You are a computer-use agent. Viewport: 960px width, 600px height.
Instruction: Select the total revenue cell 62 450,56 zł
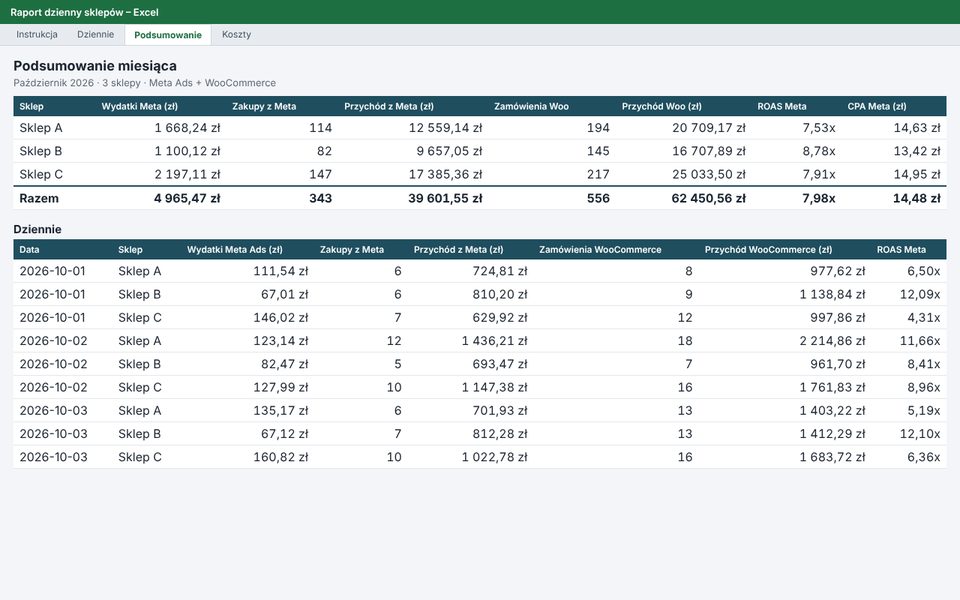(x=708, y=198)
